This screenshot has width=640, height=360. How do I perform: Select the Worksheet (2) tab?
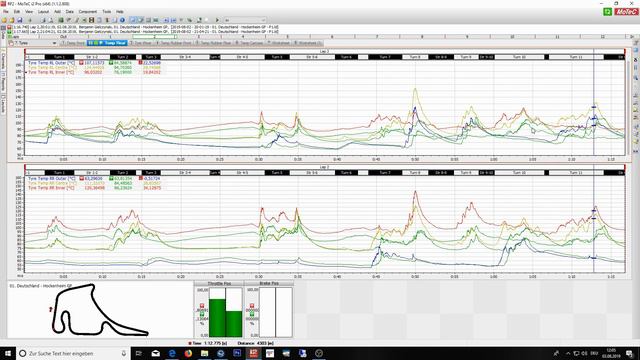pyautogui.click(x=308, y=43)
